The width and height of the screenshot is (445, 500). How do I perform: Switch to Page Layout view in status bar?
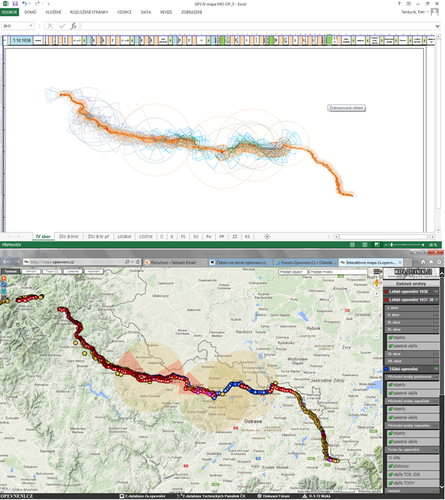coord(365,245)
